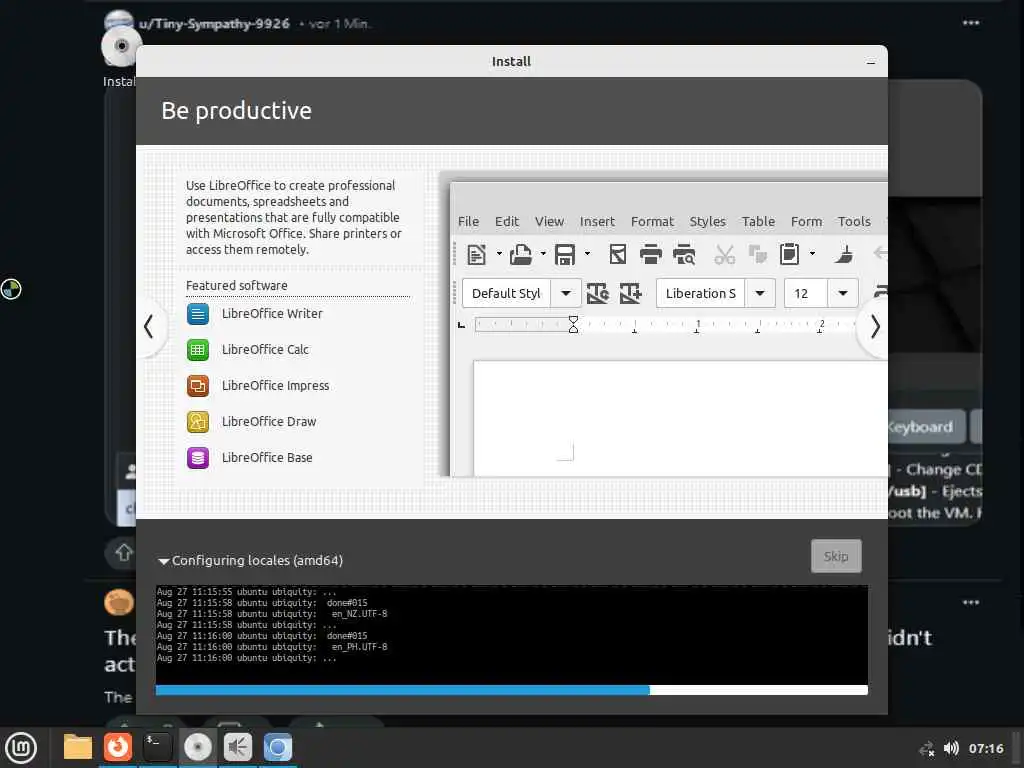This screenshot has height=768, width=1024.
Task: Open the Paste dropdown arrow
Action: (812, 254)
